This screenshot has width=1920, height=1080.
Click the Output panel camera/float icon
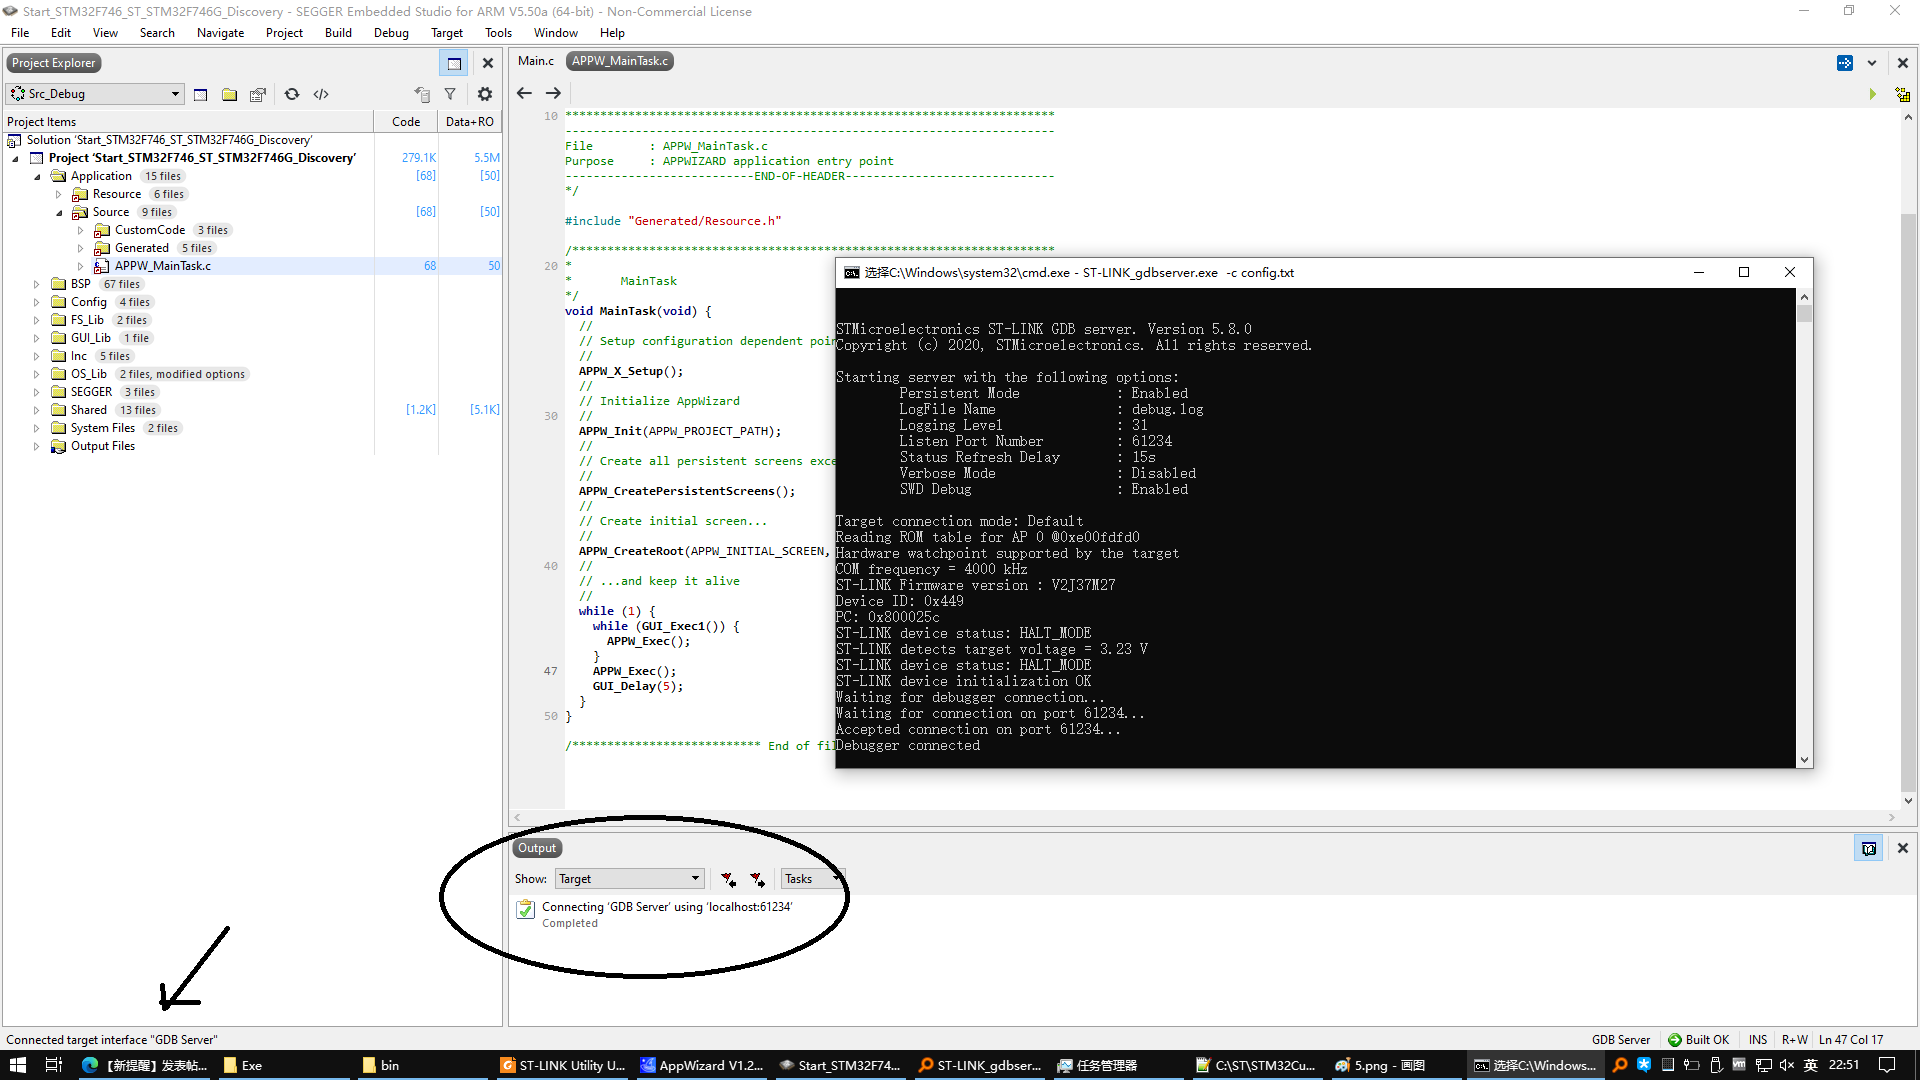[1869, 848]
